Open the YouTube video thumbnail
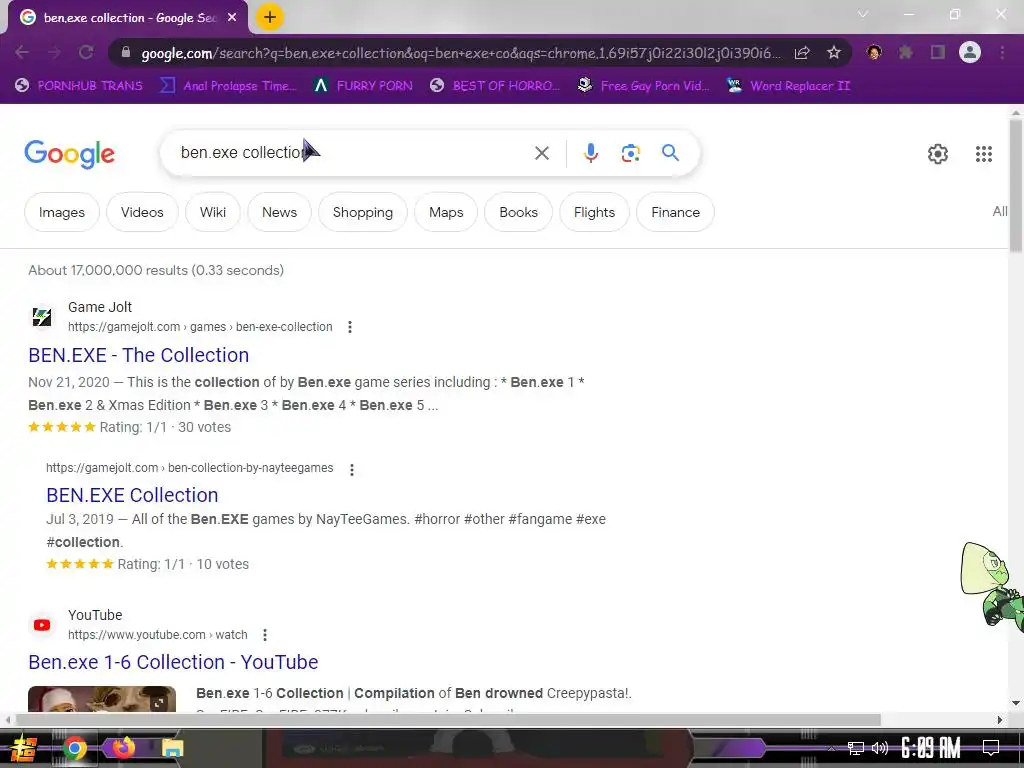The width and height of the screenshot is (1024, 768). click(102, 699)
